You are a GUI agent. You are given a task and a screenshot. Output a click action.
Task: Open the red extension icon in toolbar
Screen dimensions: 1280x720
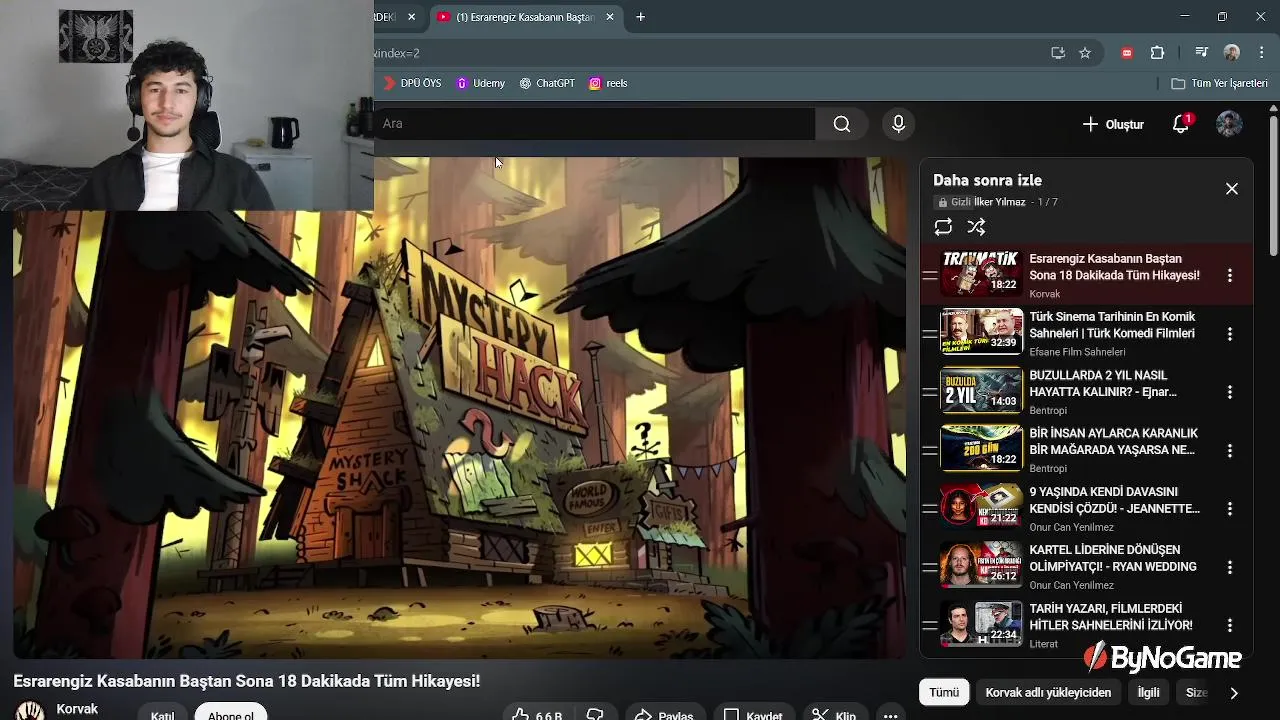[x=1127, y=53]
